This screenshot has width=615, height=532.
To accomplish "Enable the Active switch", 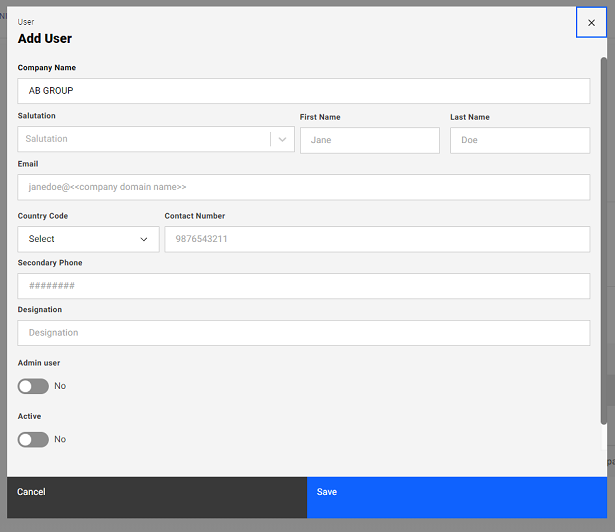I will [x=33, y=439].
